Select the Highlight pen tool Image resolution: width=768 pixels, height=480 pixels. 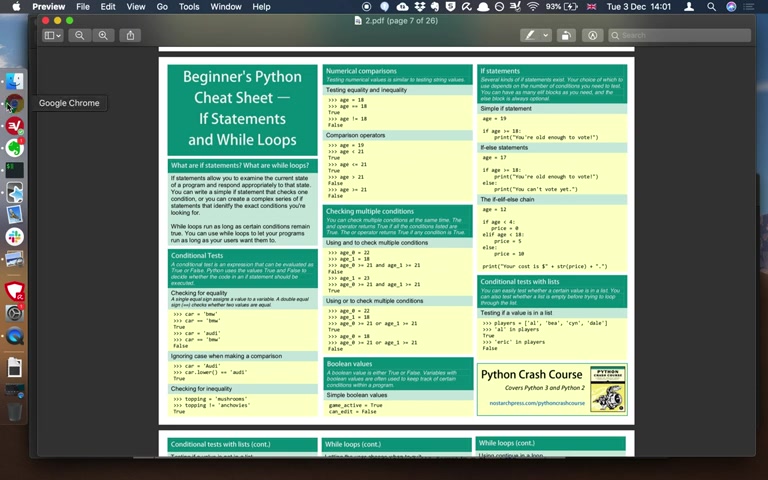[x=530, y=35]
